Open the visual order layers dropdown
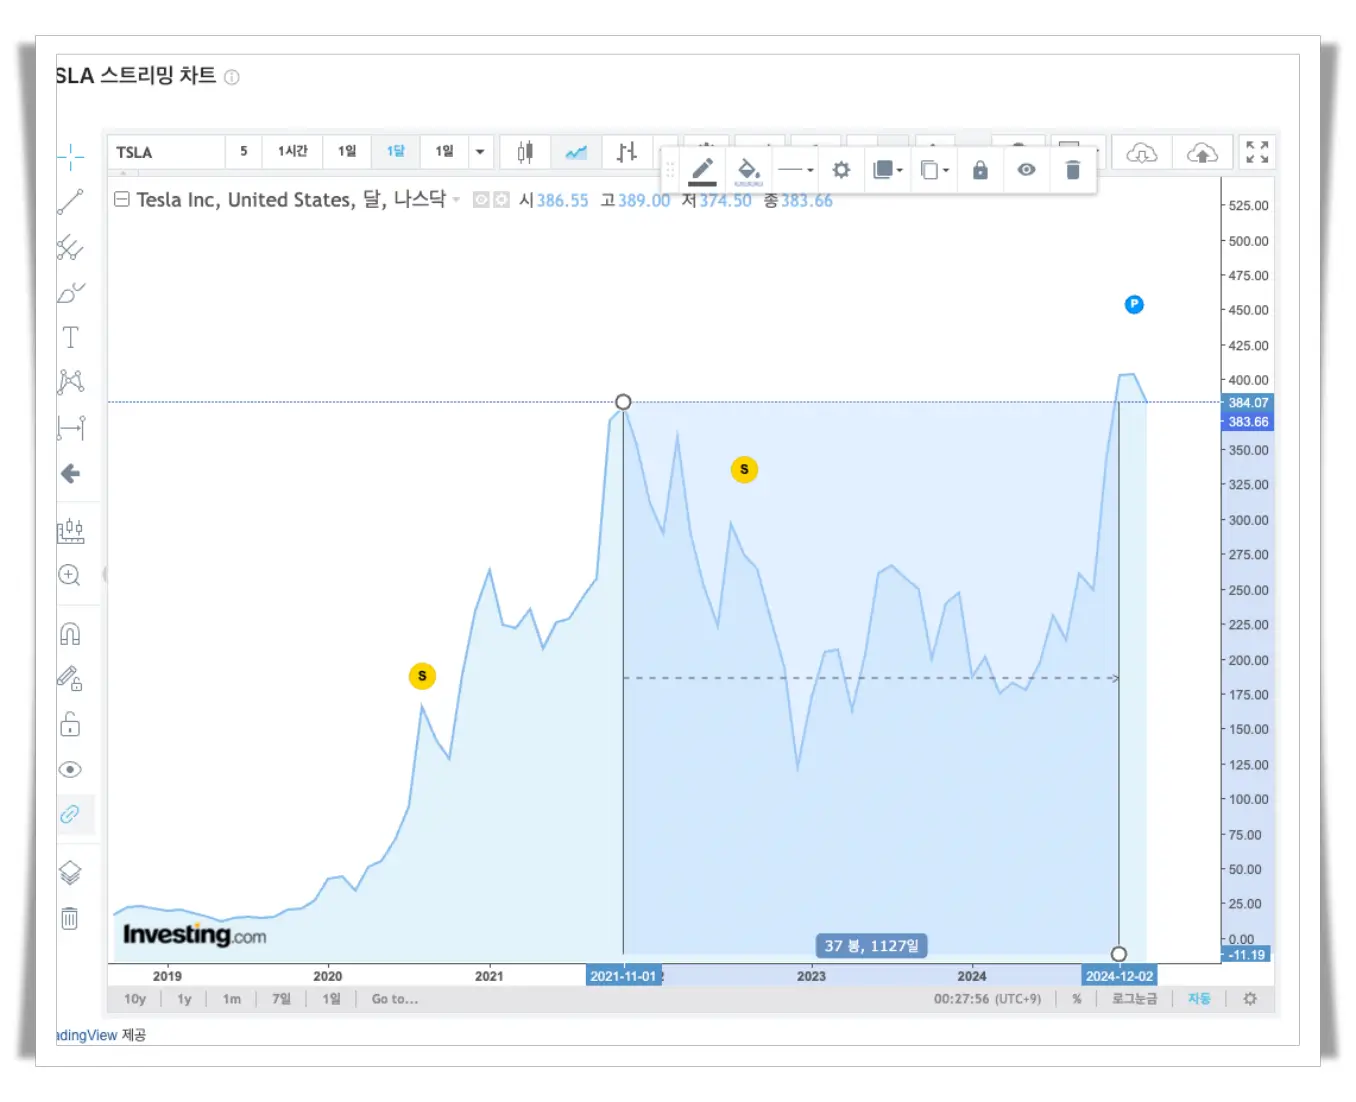The width and height of the screenshot is (1356, 1102). 887,170
